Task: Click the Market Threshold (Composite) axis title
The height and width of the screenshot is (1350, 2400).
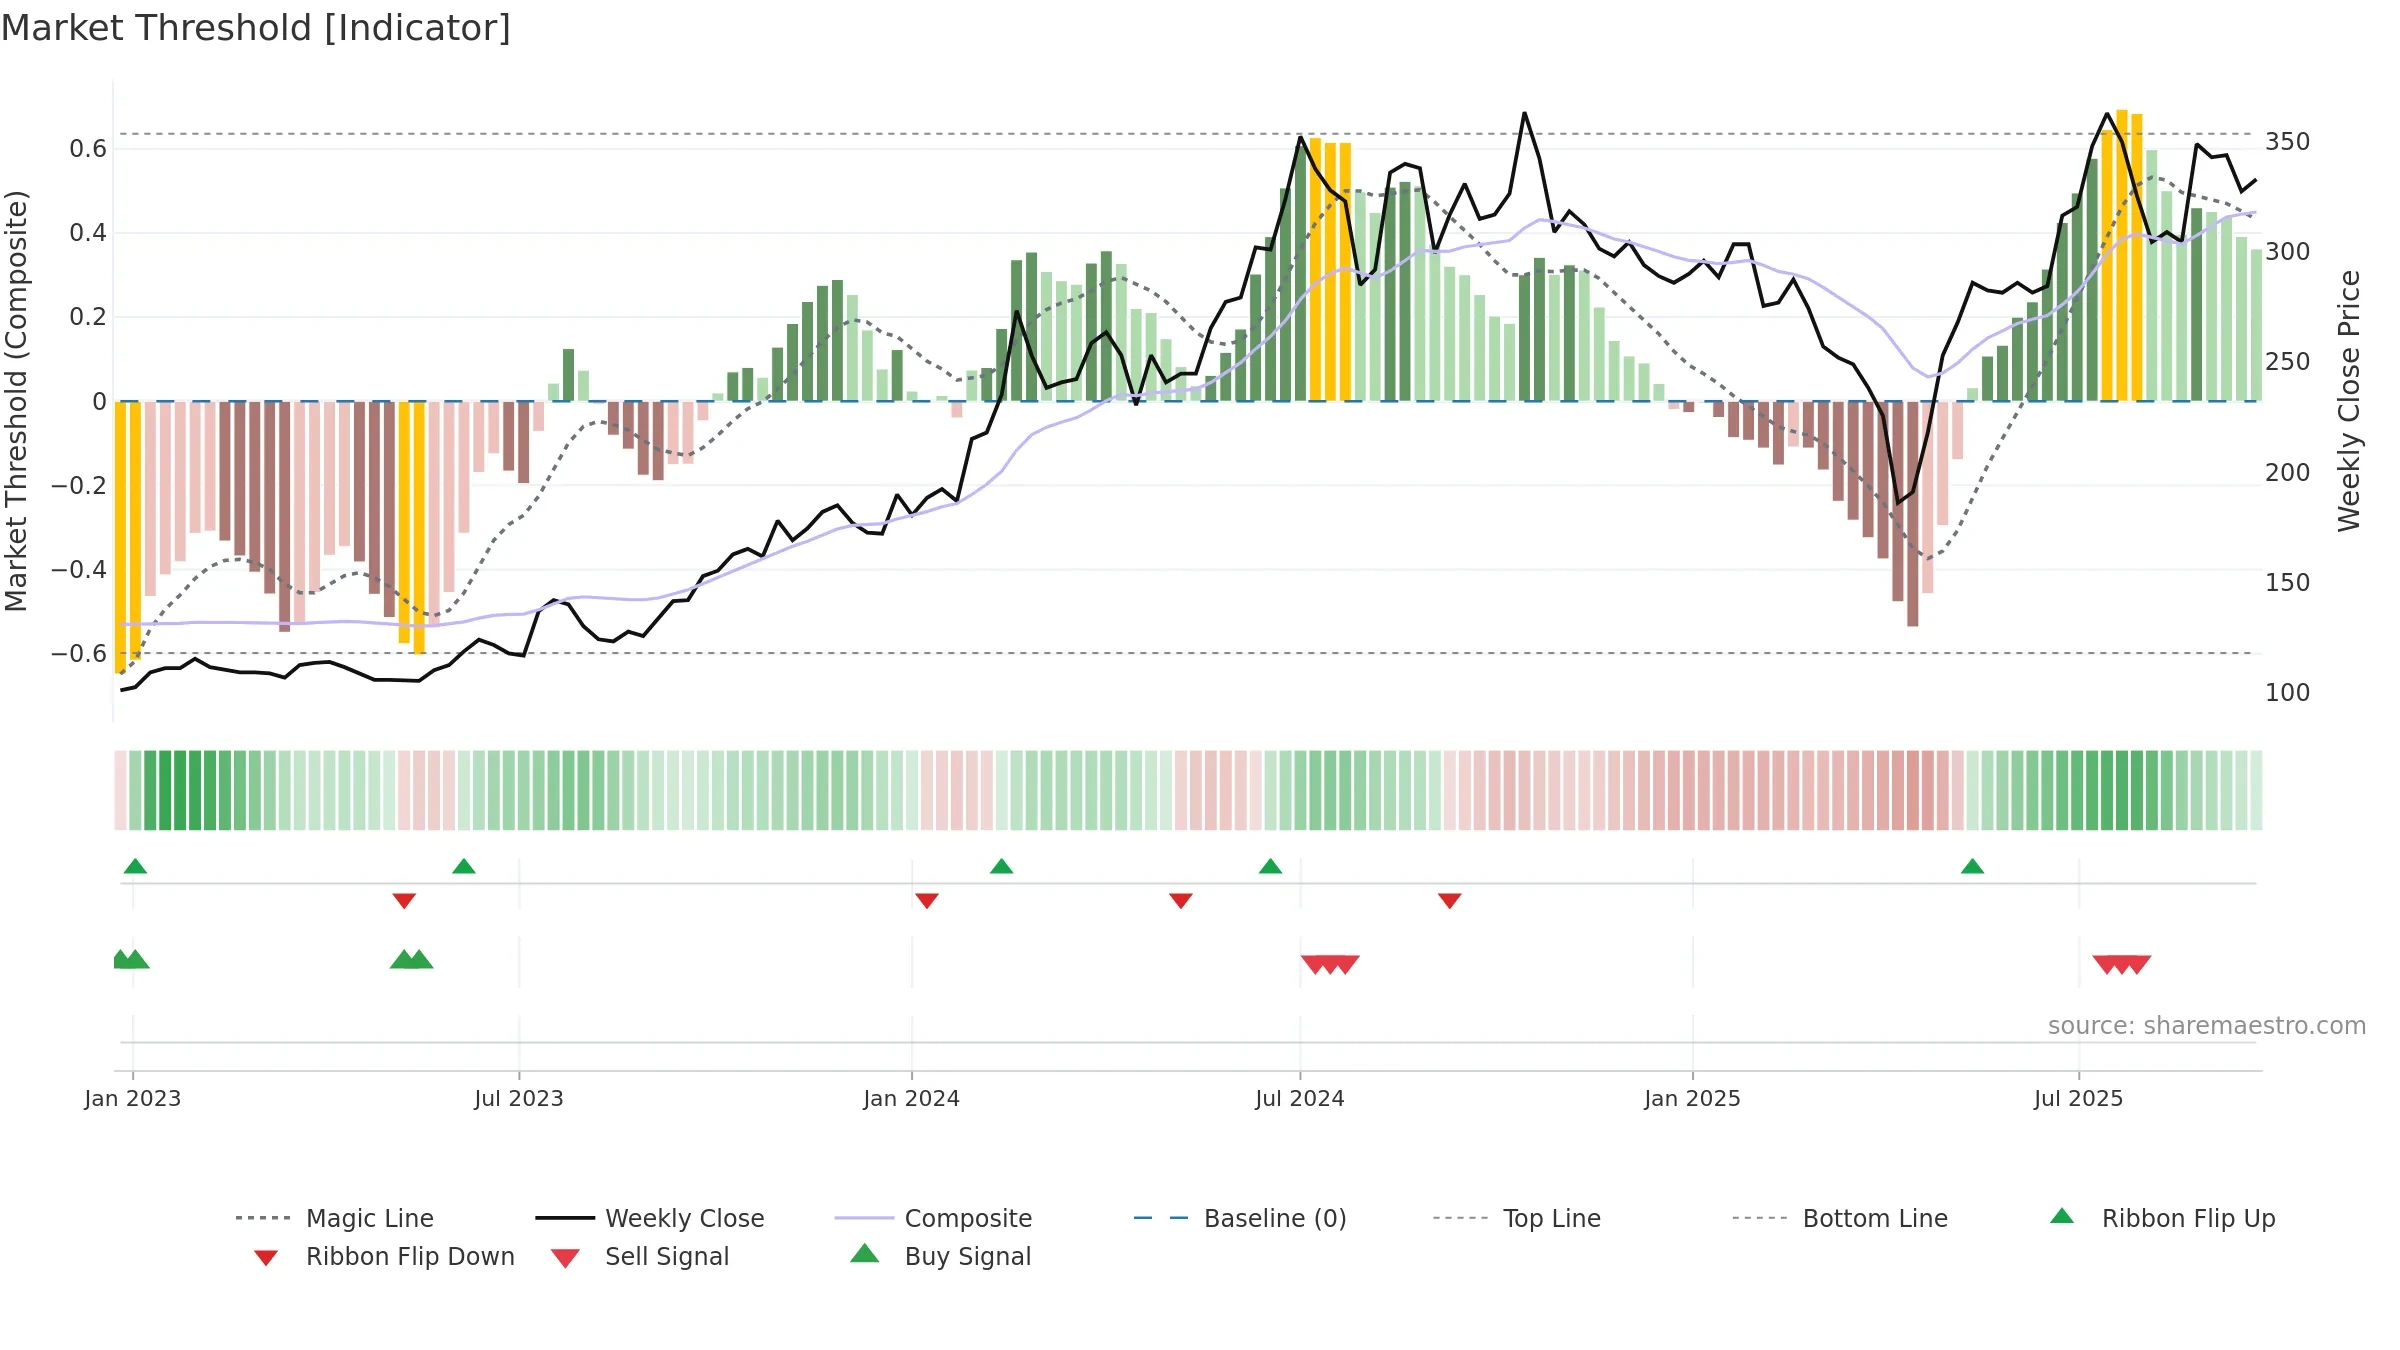Action: point(16,401)
